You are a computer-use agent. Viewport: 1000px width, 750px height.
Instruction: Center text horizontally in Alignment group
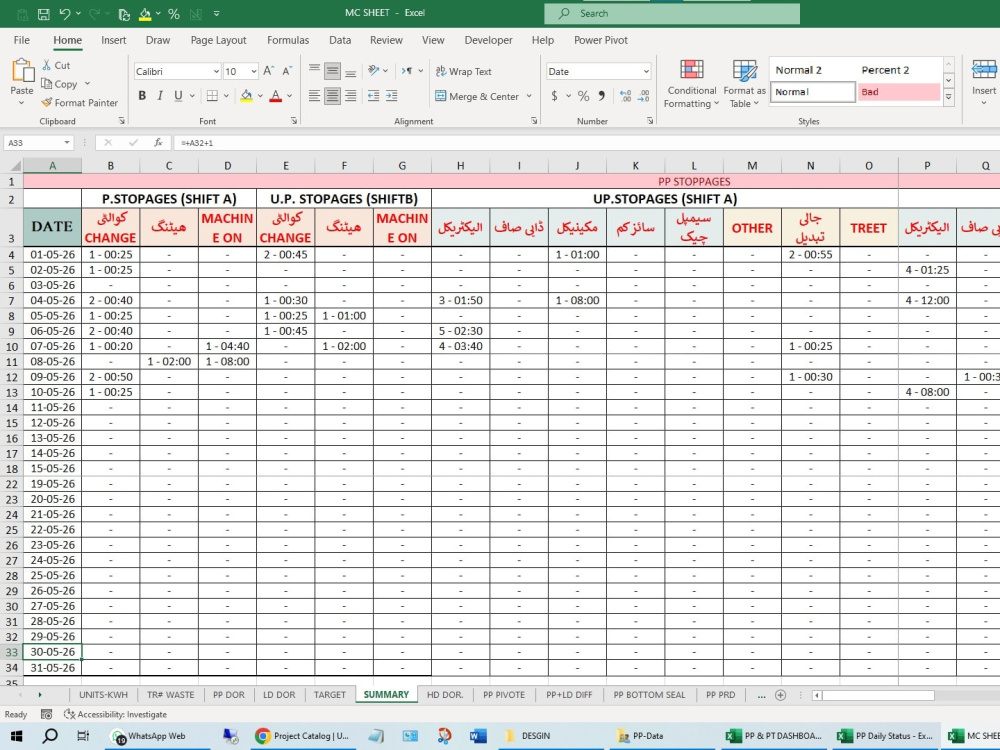tap(332, 96)
